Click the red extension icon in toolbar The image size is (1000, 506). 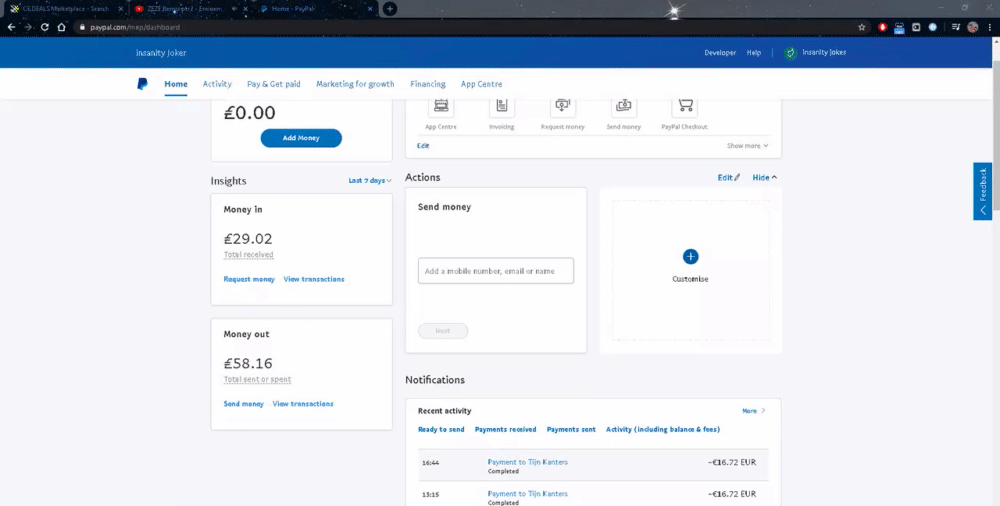pyautogui.click(x=883, y=27)
